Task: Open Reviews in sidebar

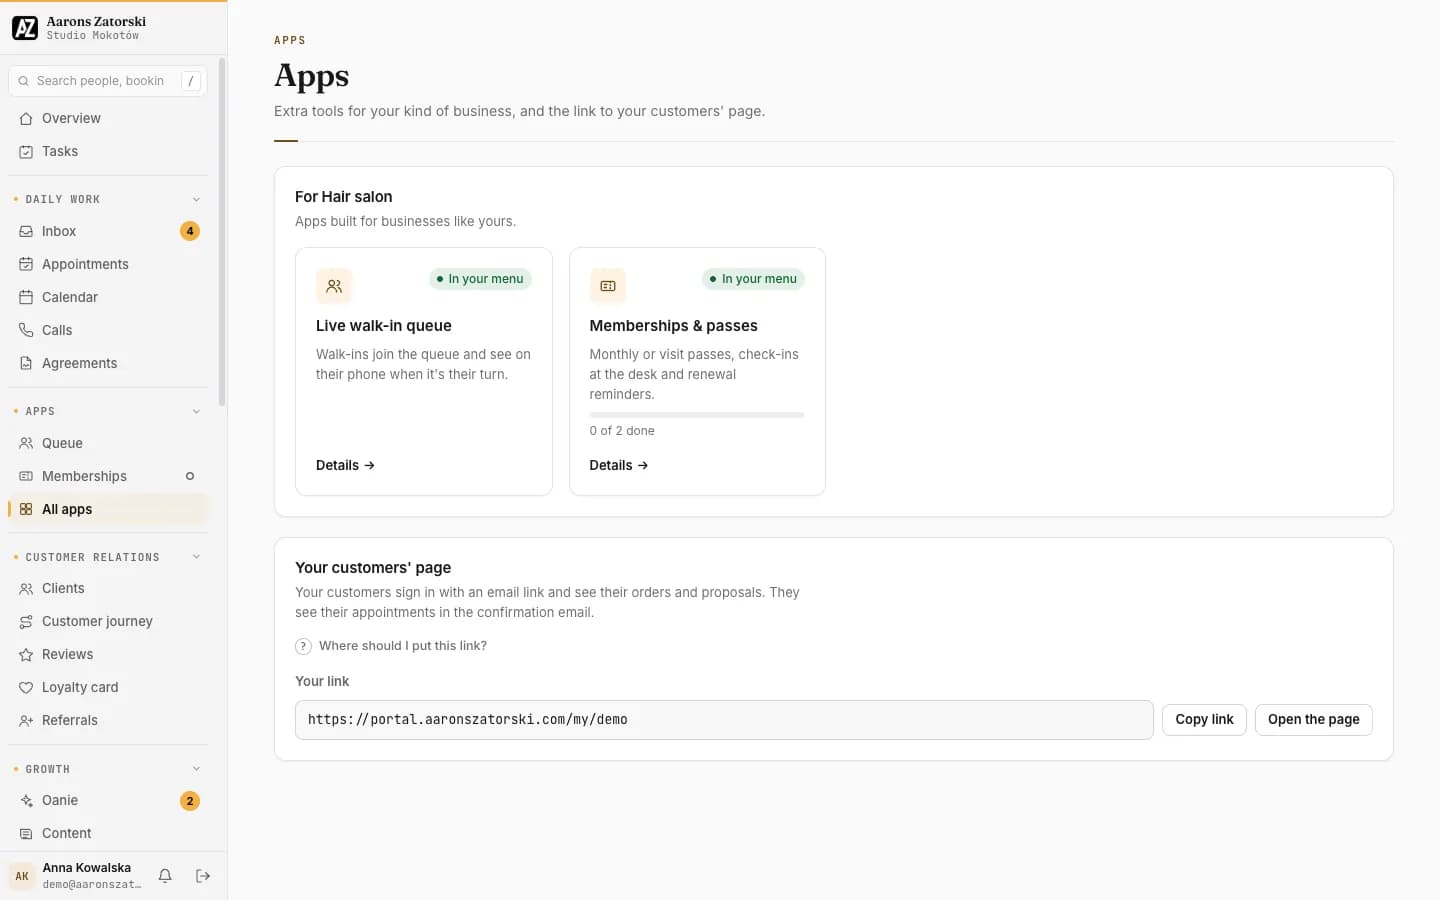Action: (108, 655)
